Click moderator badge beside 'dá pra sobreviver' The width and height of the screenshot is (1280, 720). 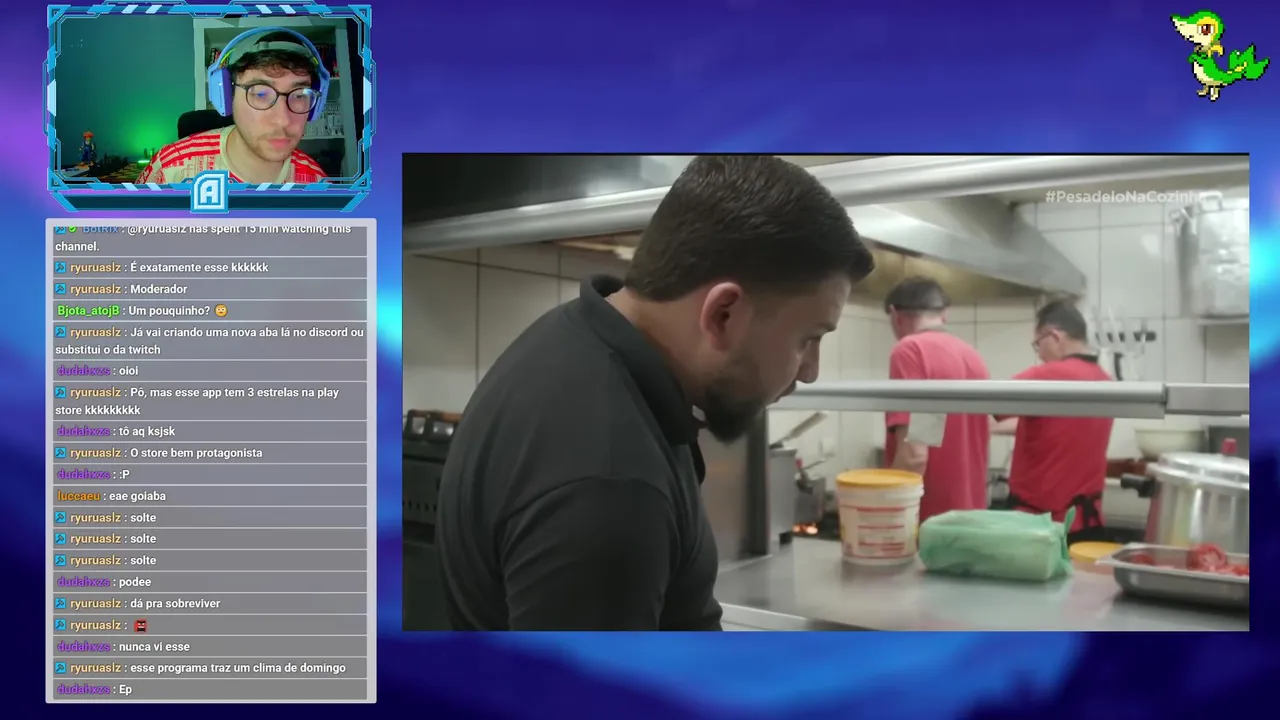pyautogui.click(x=60, y=603)
